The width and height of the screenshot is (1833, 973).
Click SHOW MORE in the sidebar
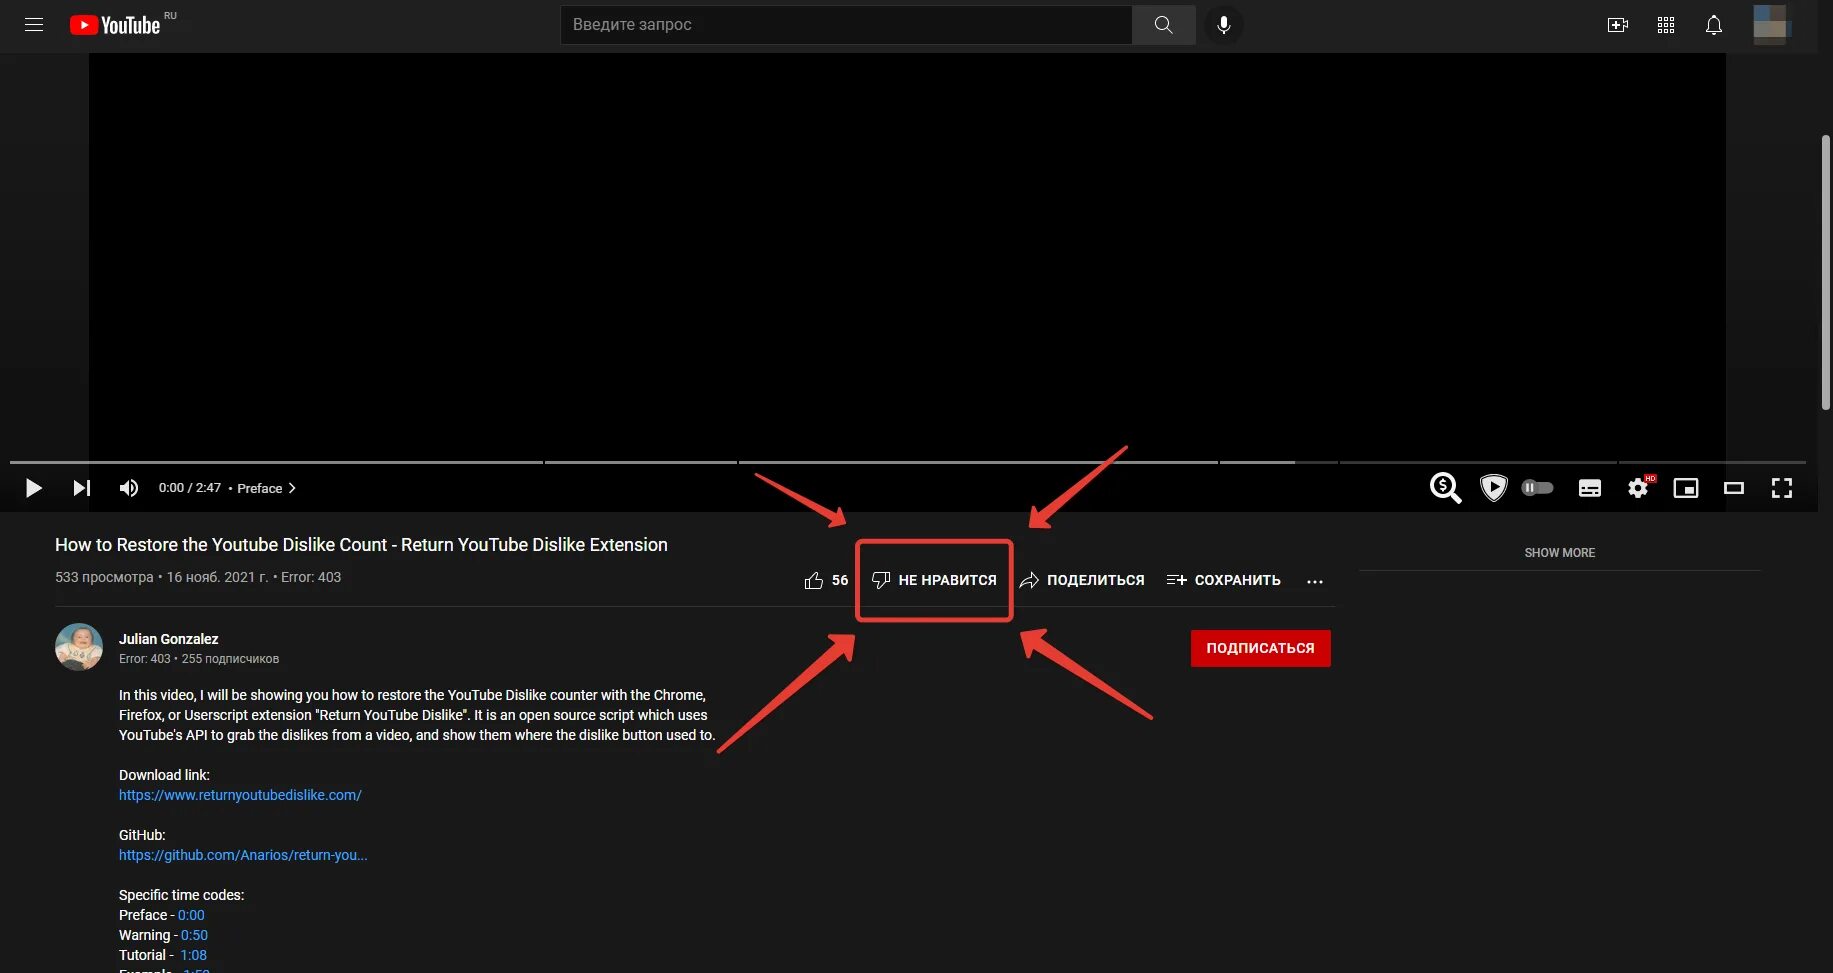click(x=1559, y=552)
